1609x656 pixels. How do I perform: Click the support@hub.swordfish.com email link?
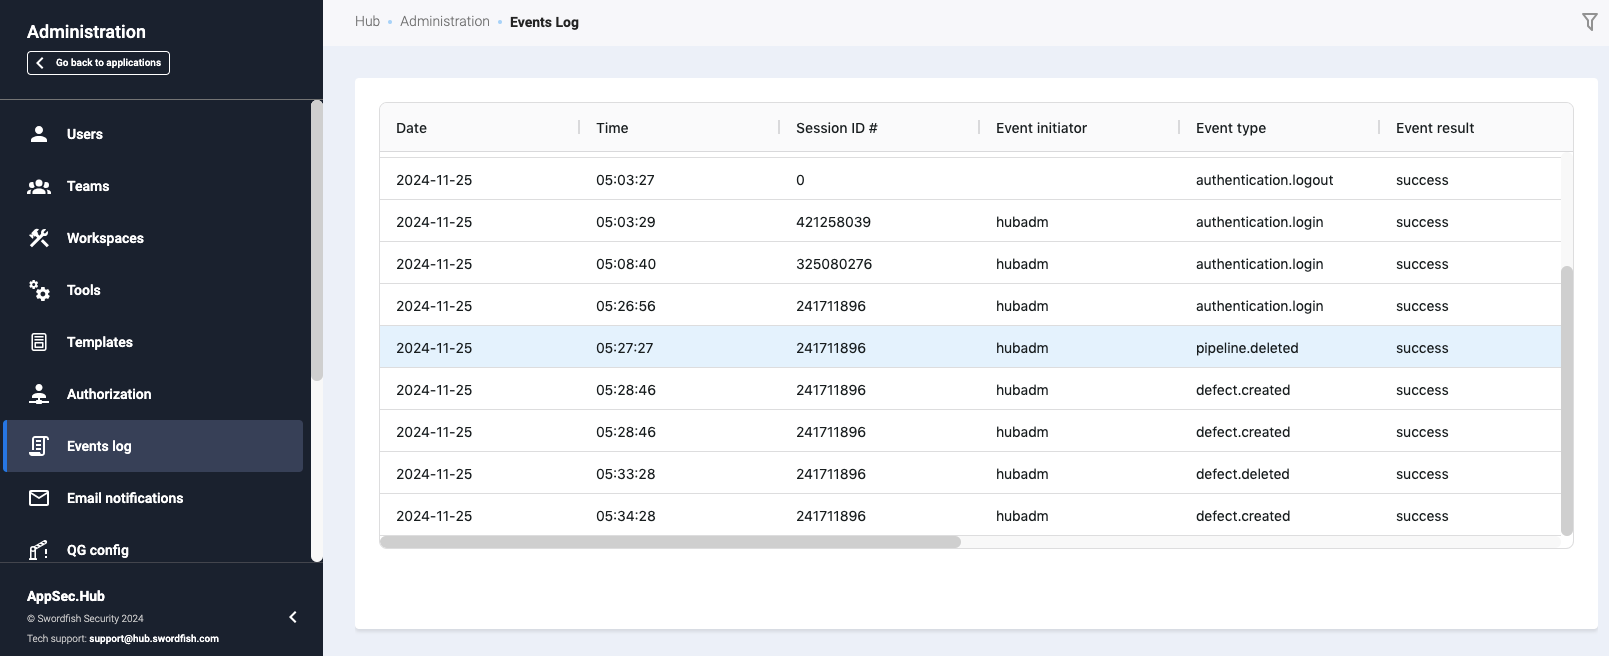point(154,638)
